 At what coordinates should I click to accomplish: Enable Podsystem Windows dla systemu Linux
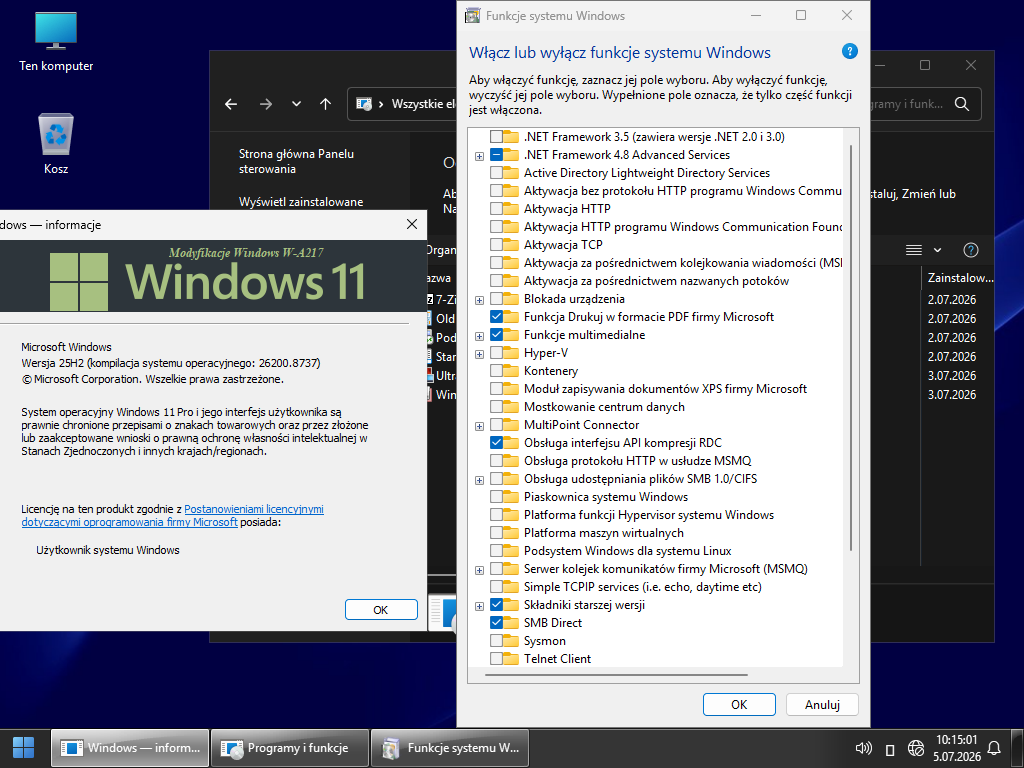[496, 551]
